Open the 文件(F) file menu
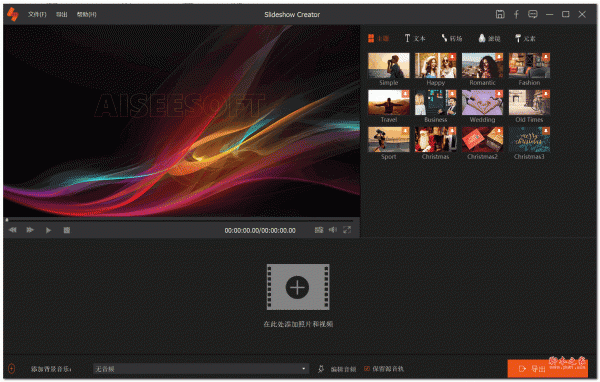Viewport: 600px width, 382px height. (x=37, y=15)
